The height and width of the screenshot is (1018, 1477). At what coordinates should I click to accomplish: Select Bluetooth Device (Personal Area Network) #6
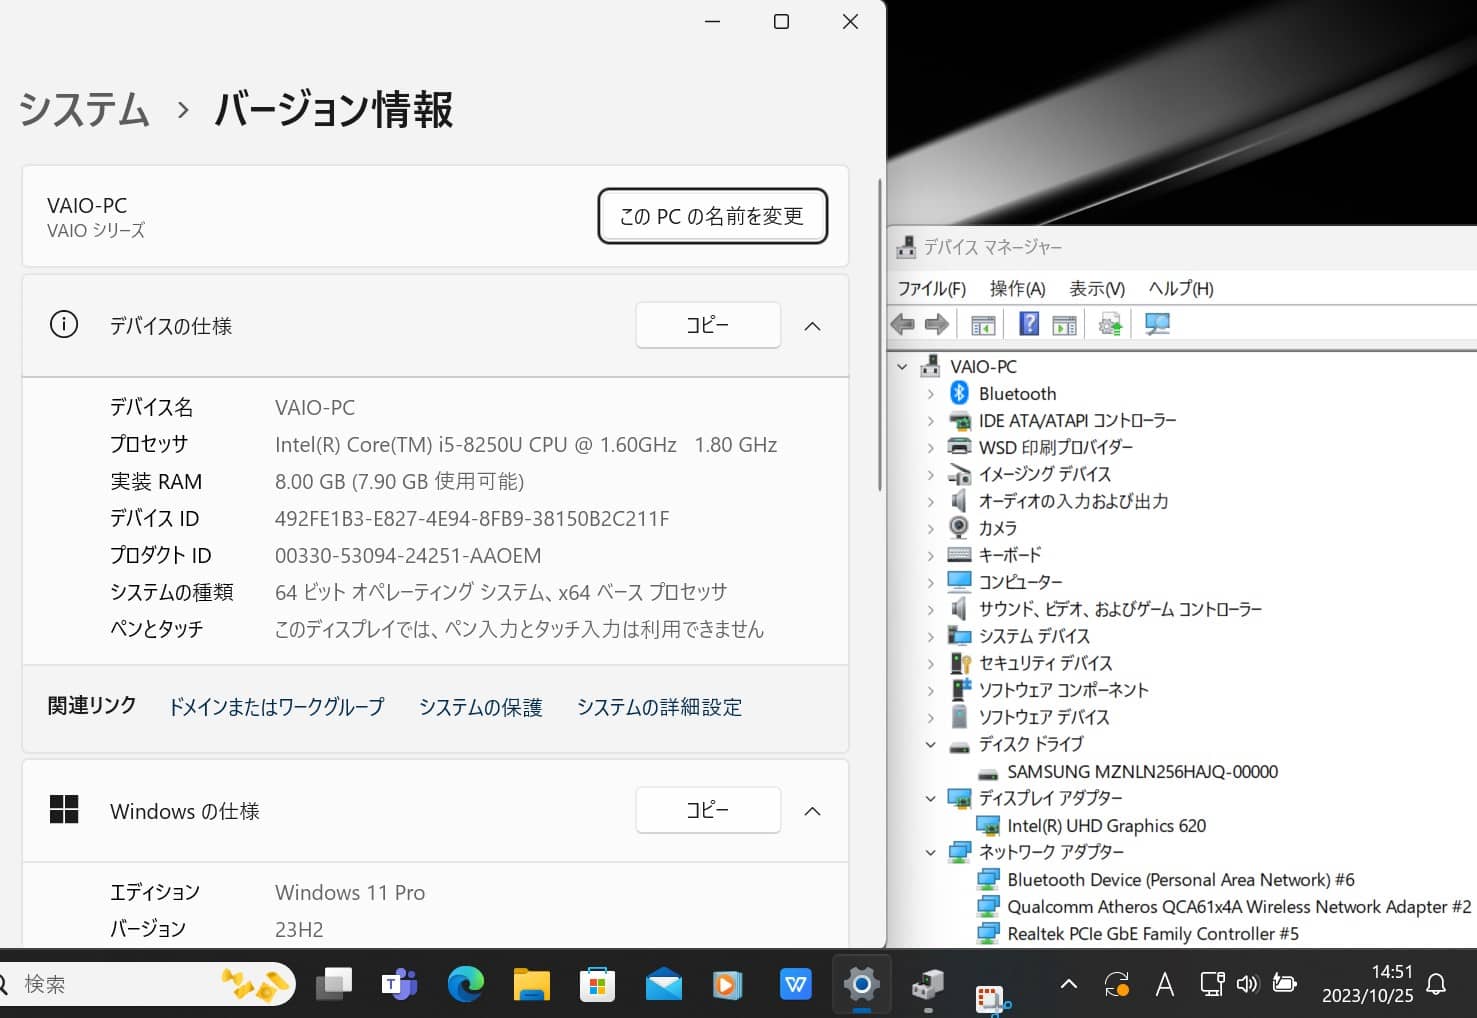(x=1181, y=880)
